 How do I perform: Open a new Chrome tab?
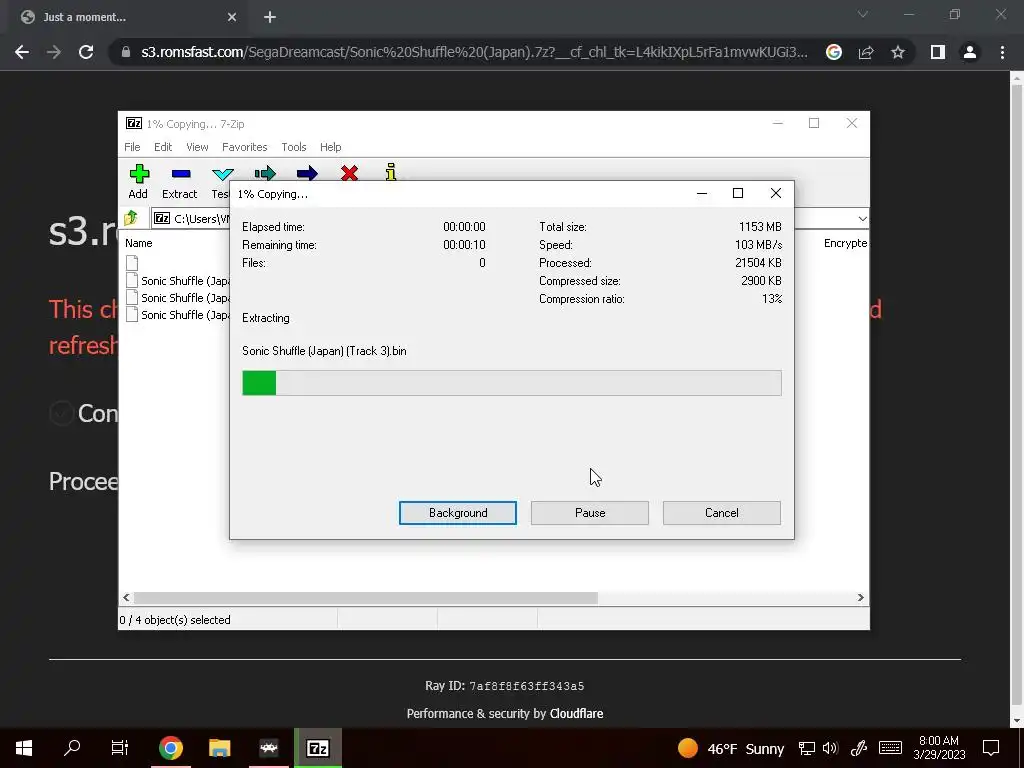(x=270, y=18)
